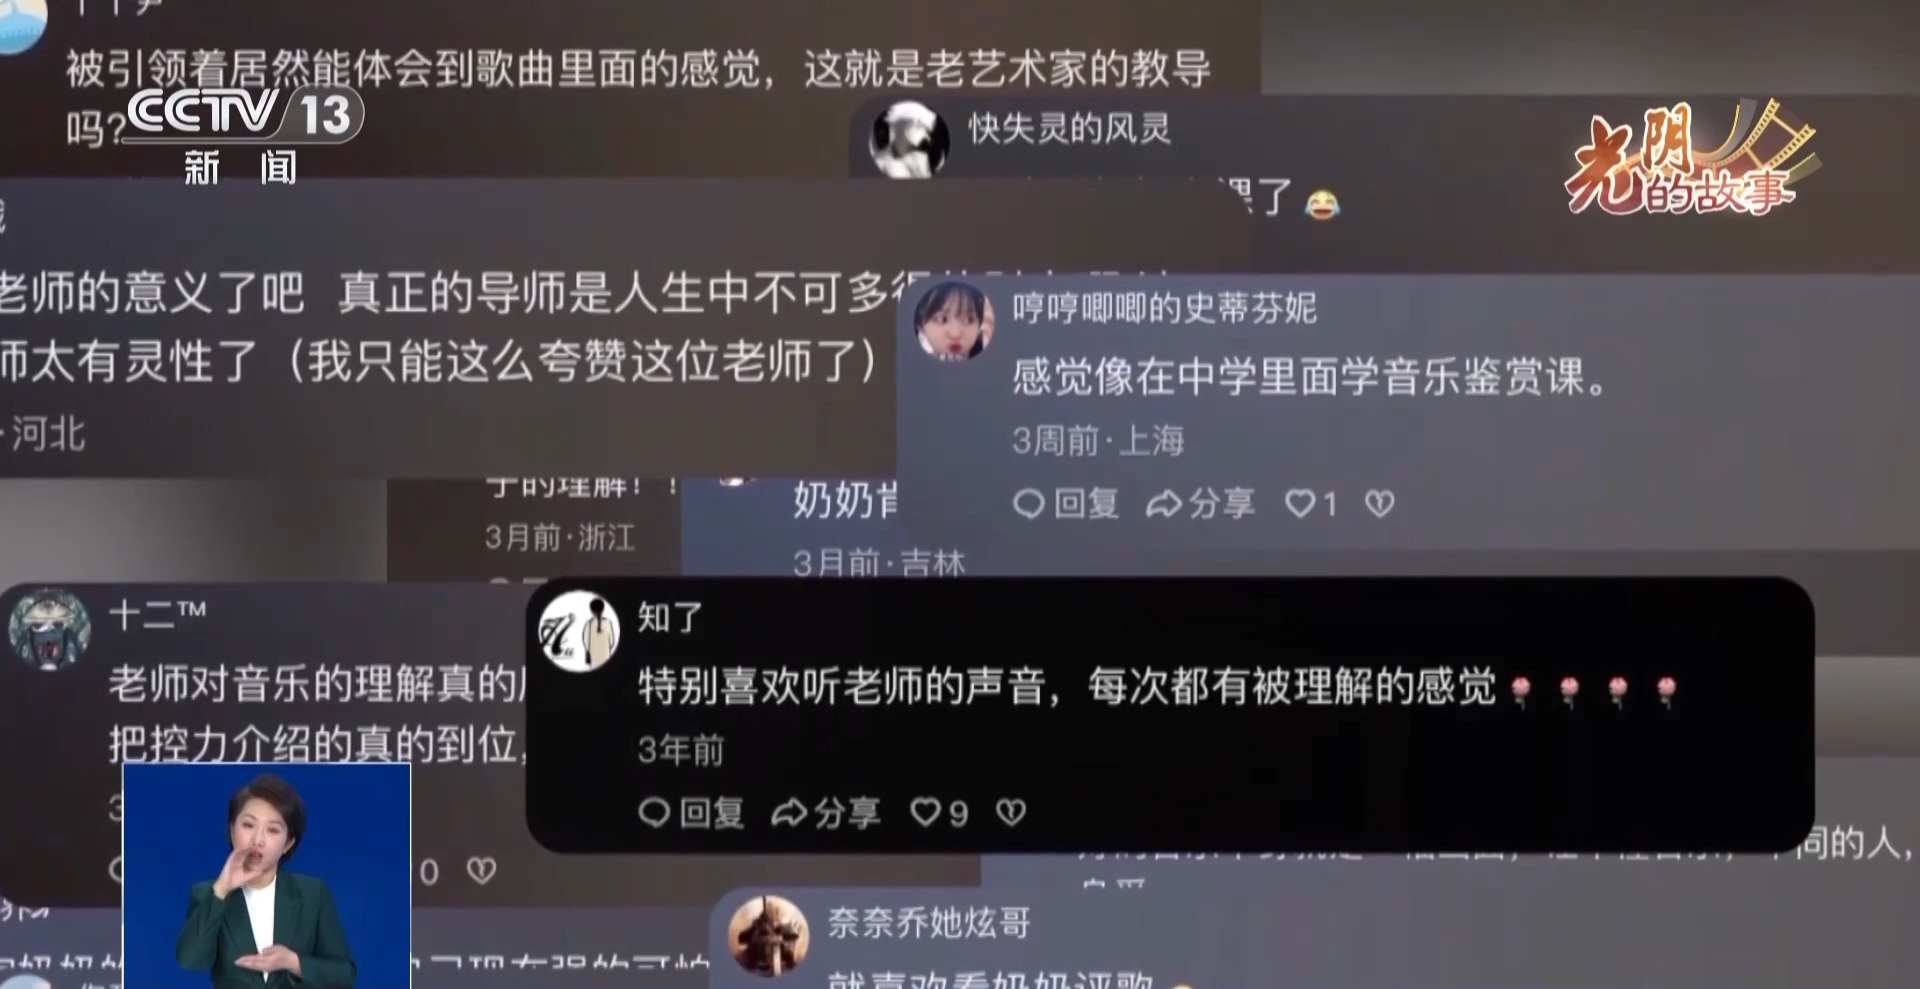Click username 快失灵的风灵
Image resolution: width=1920 pixels, height=989 pixels.
coord(1069,128)
